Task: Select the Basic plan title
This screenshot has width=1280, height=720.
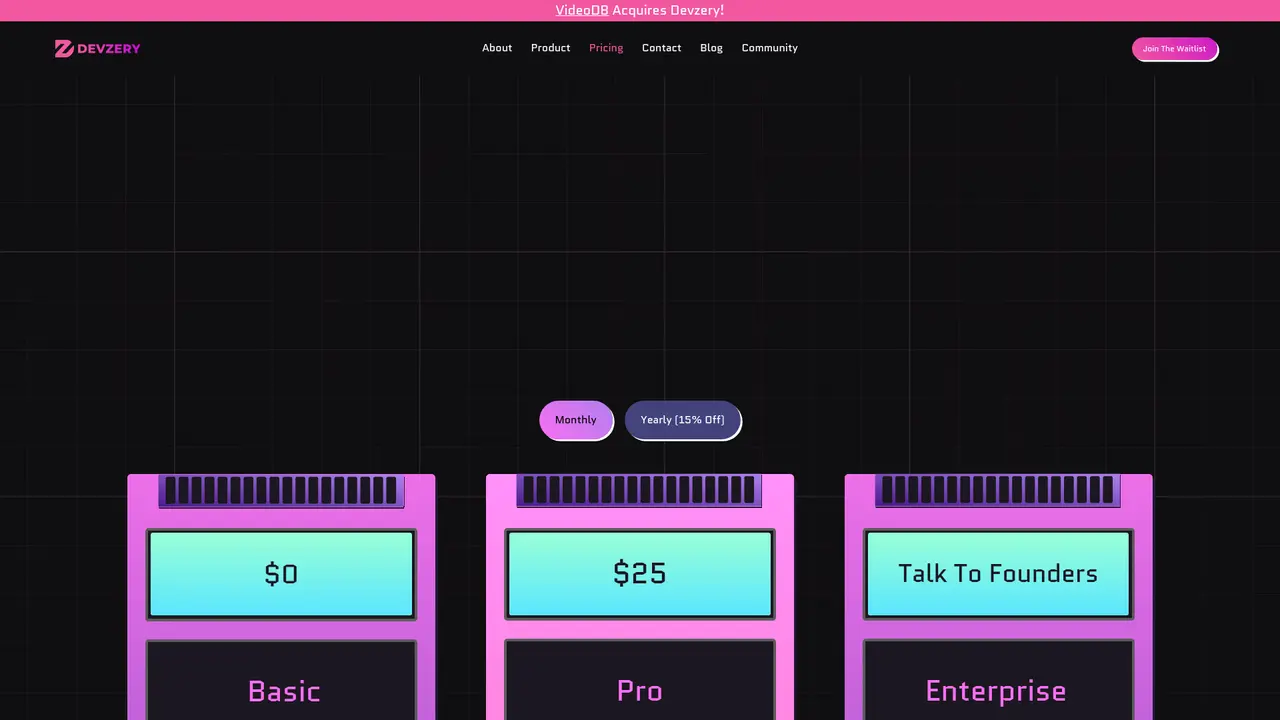Action: click(284, 691)
